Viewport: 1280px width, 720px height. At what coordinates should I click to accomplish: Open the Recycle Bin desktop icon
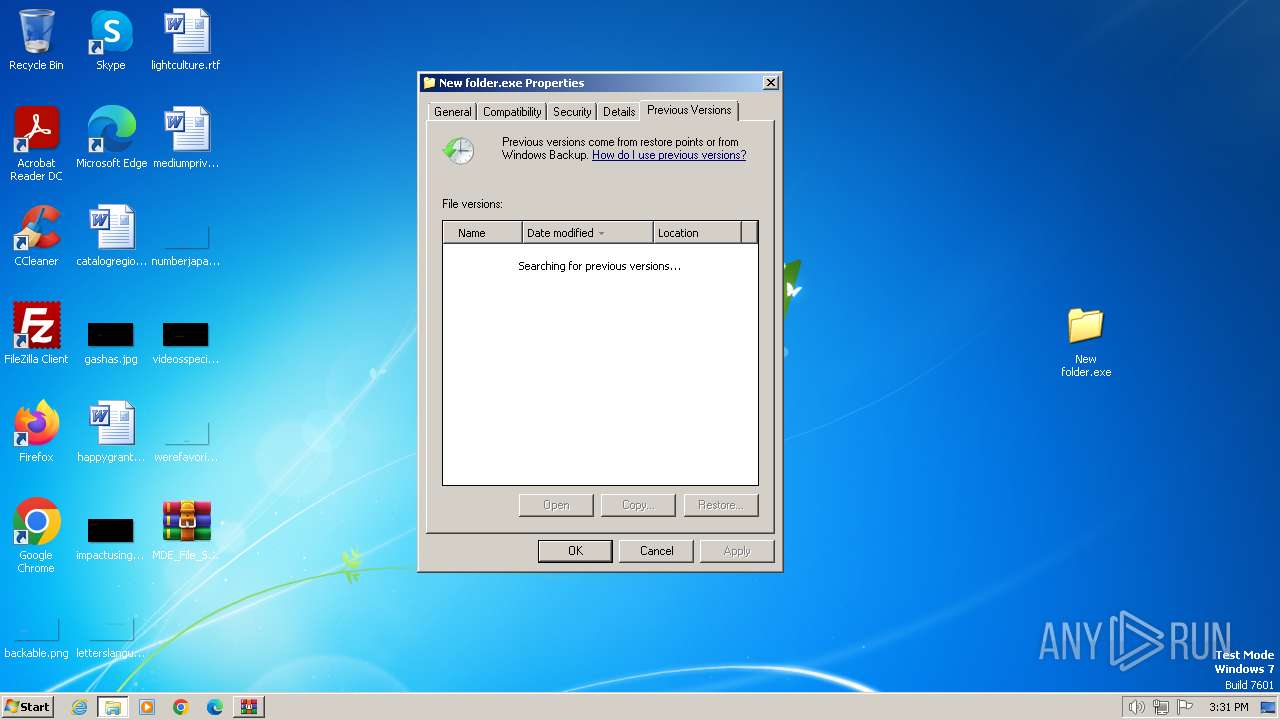coord(36,41)
